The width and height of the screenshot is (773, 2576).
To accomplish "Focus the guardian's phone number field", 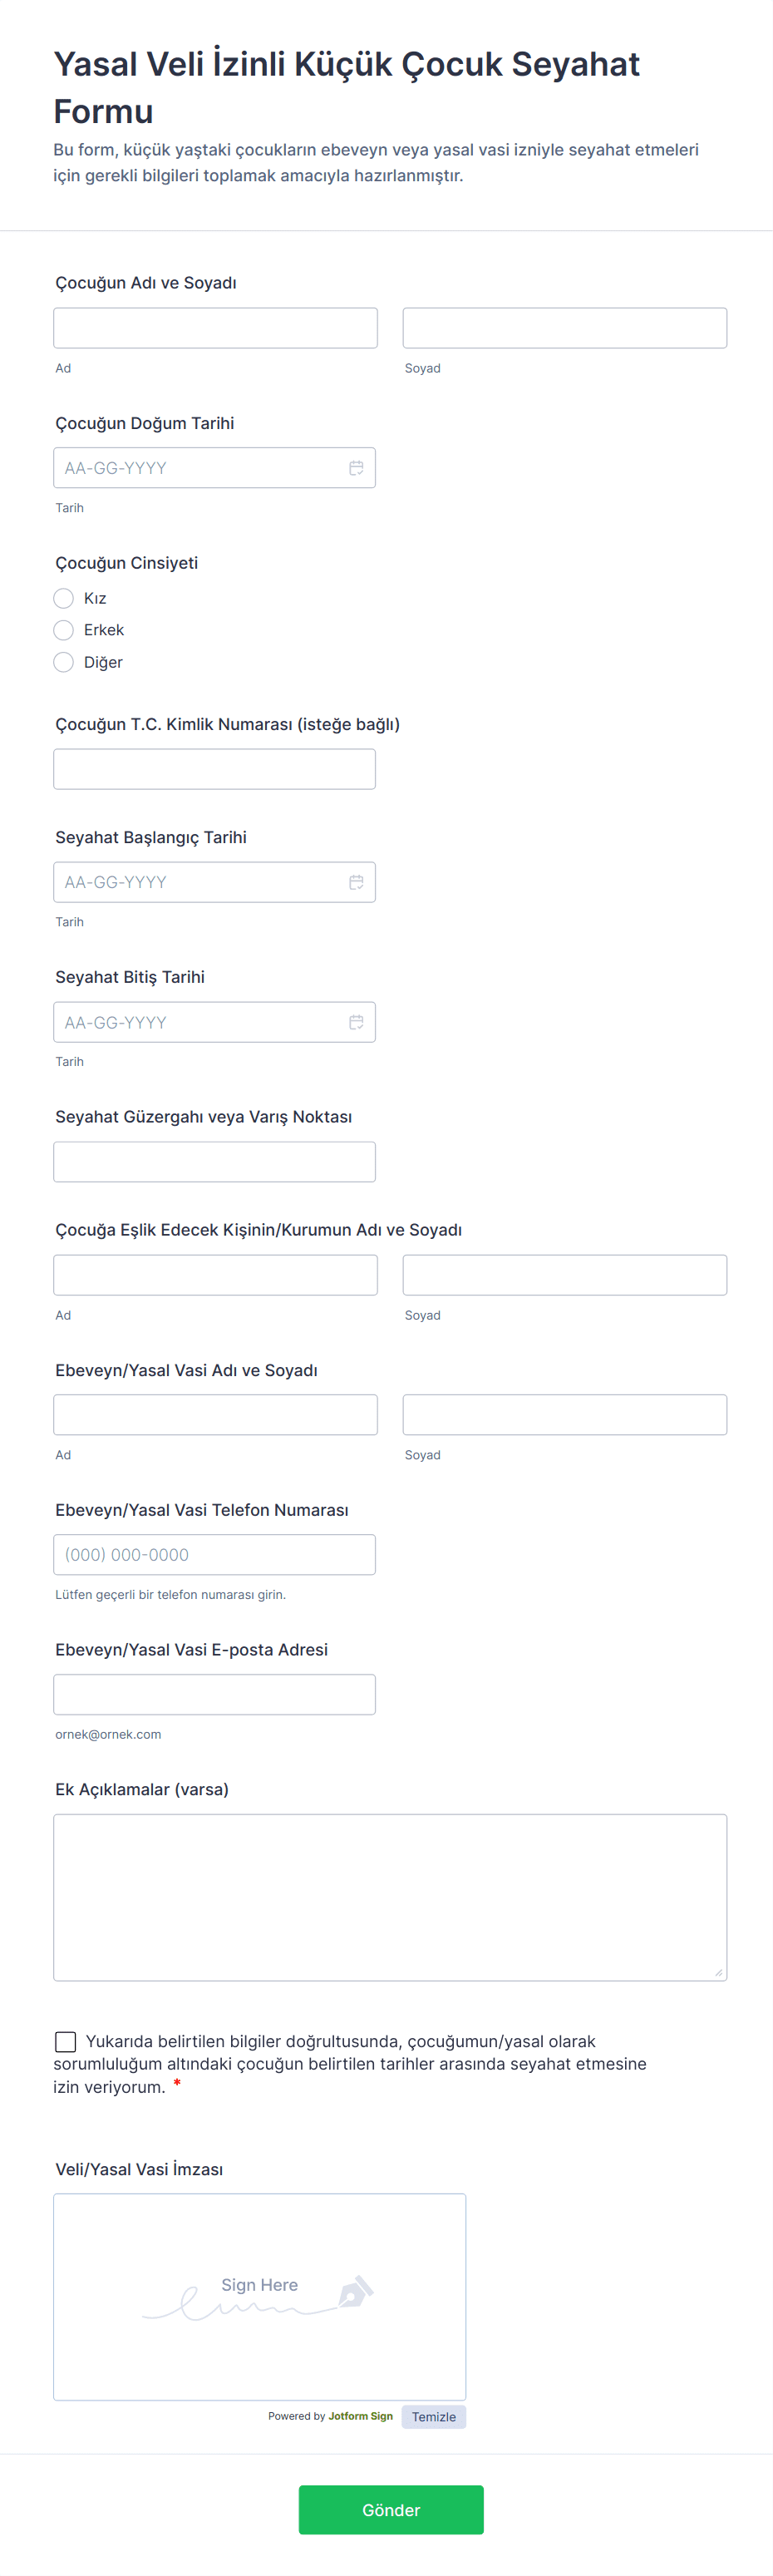I will (x=214, y=1555).
